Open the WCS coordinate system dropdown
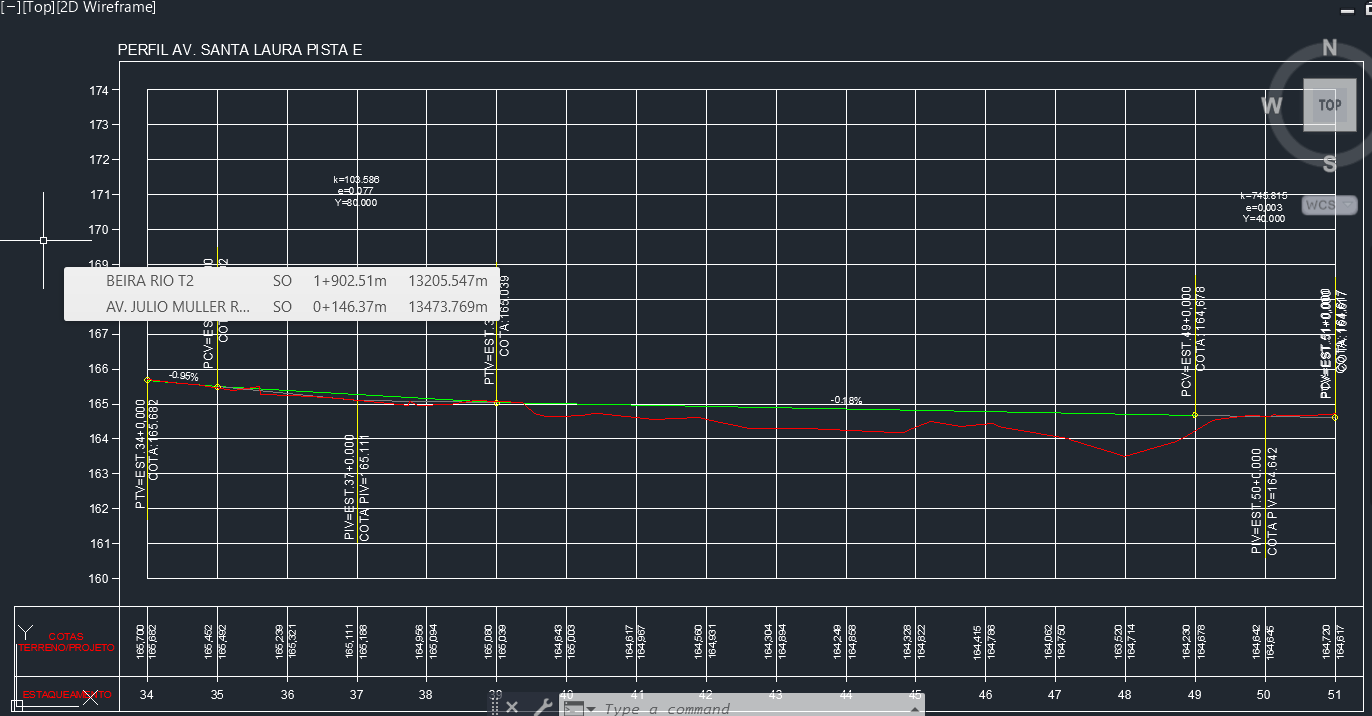 pos(1328,205)
